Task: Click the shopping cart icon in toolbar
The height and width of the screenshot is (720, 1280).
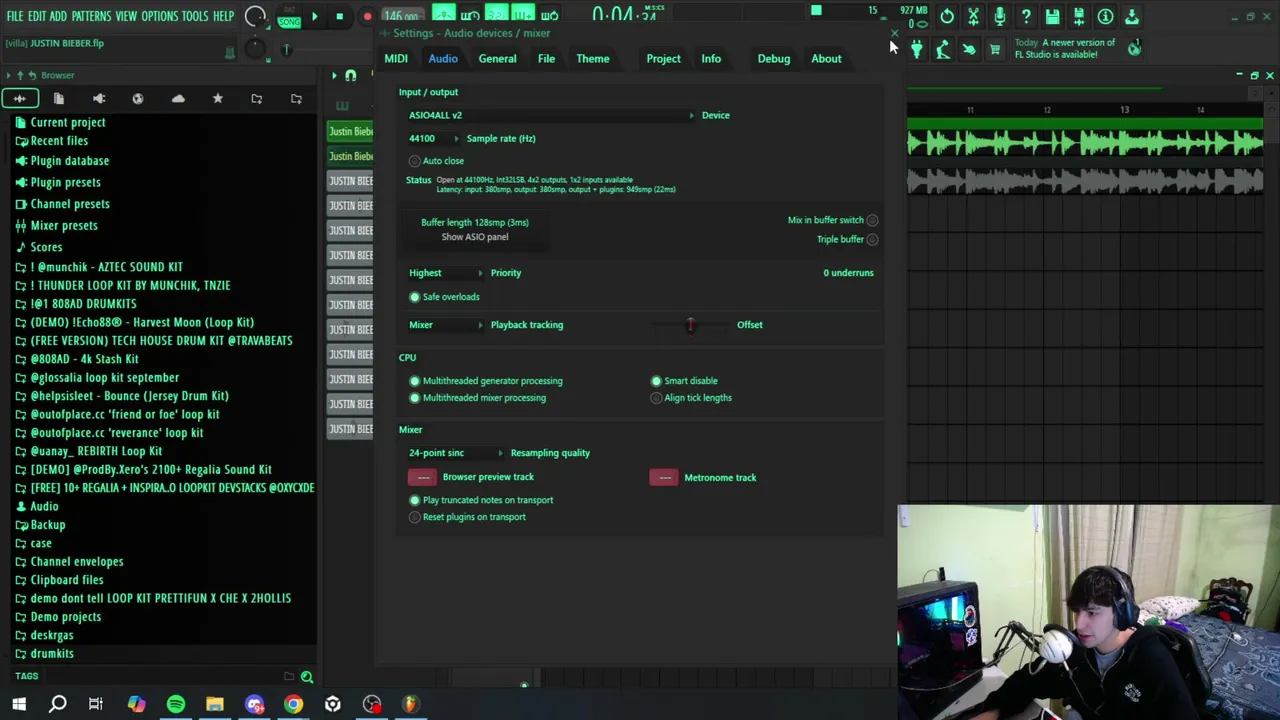Action: 995,49
